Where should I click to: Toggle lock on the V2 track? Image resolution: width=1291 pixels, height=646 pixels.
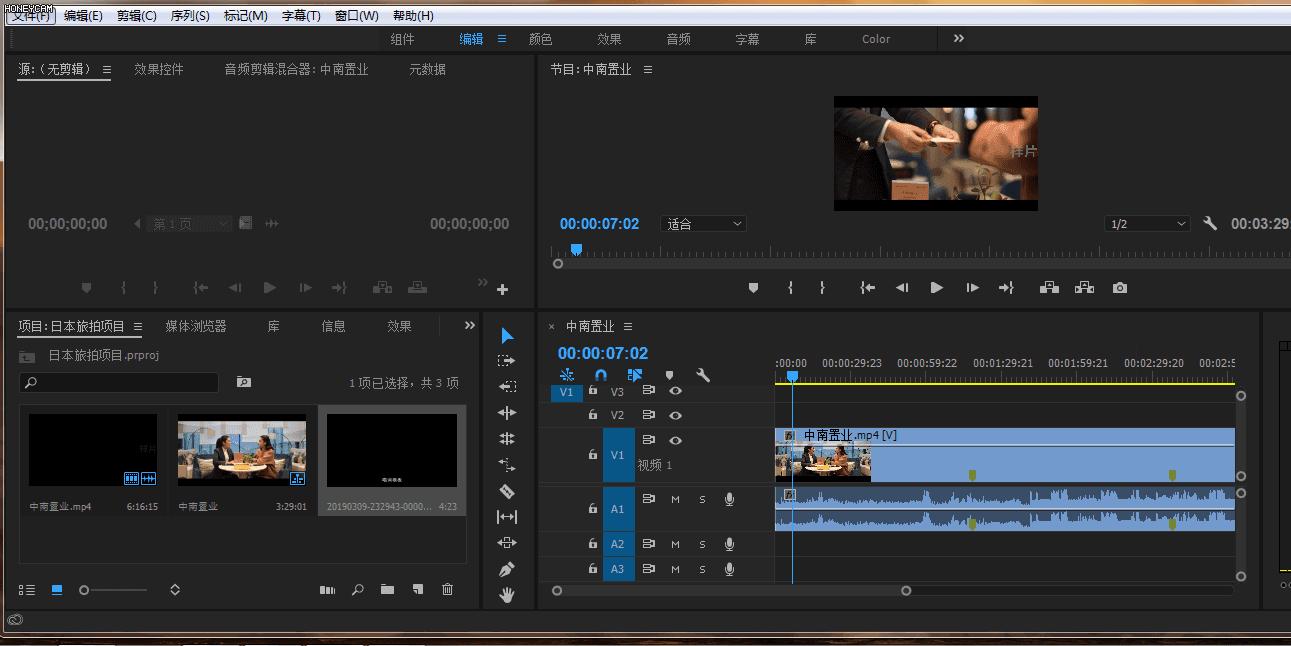tap(592, 415)
